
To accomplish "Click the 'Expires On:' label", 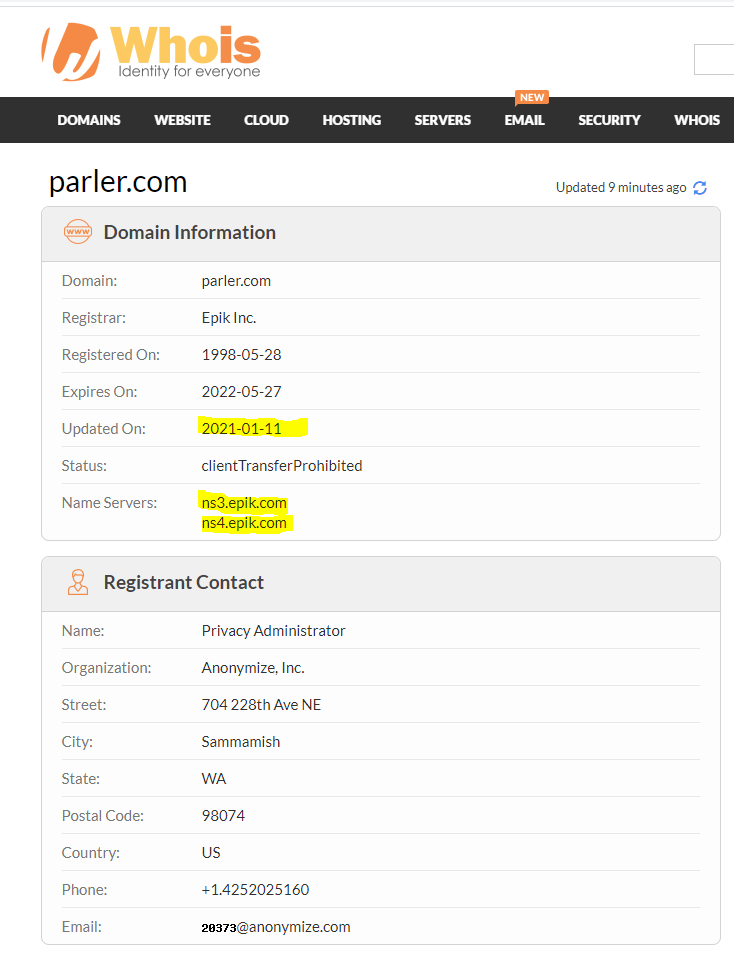I will pos(100,392).
